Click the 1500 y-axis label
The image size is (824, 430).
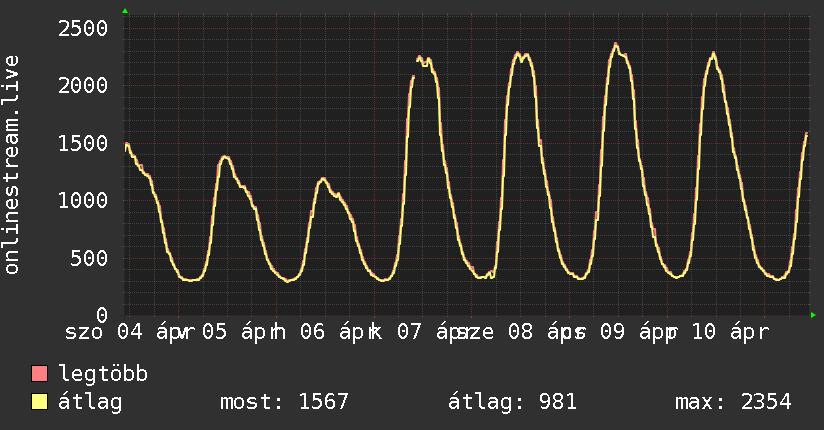pyautogui.click(x=83, y=143)
